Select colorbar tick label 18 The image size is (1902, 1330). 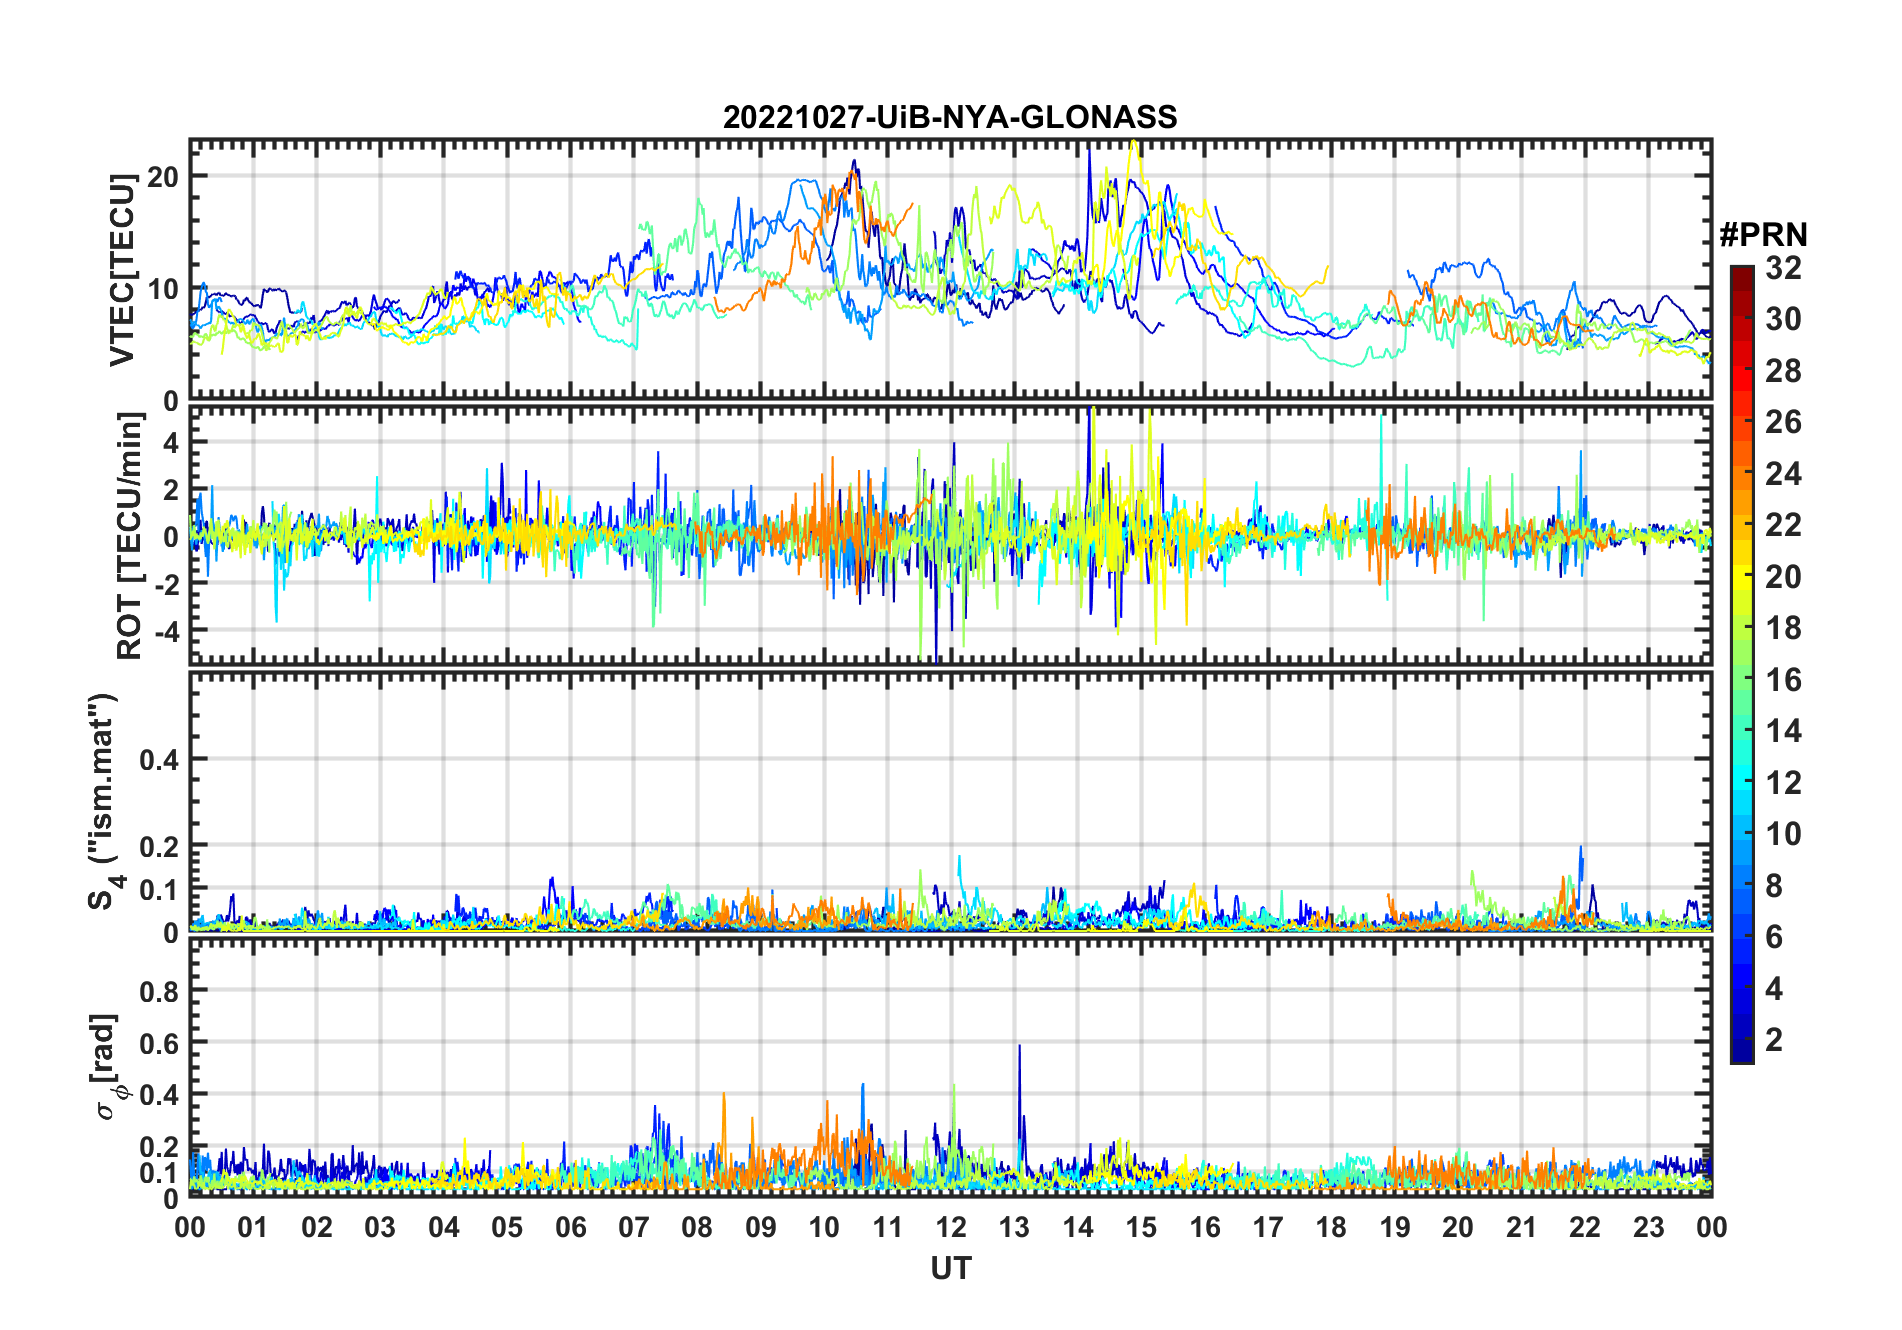click(x=1784, y=628)
